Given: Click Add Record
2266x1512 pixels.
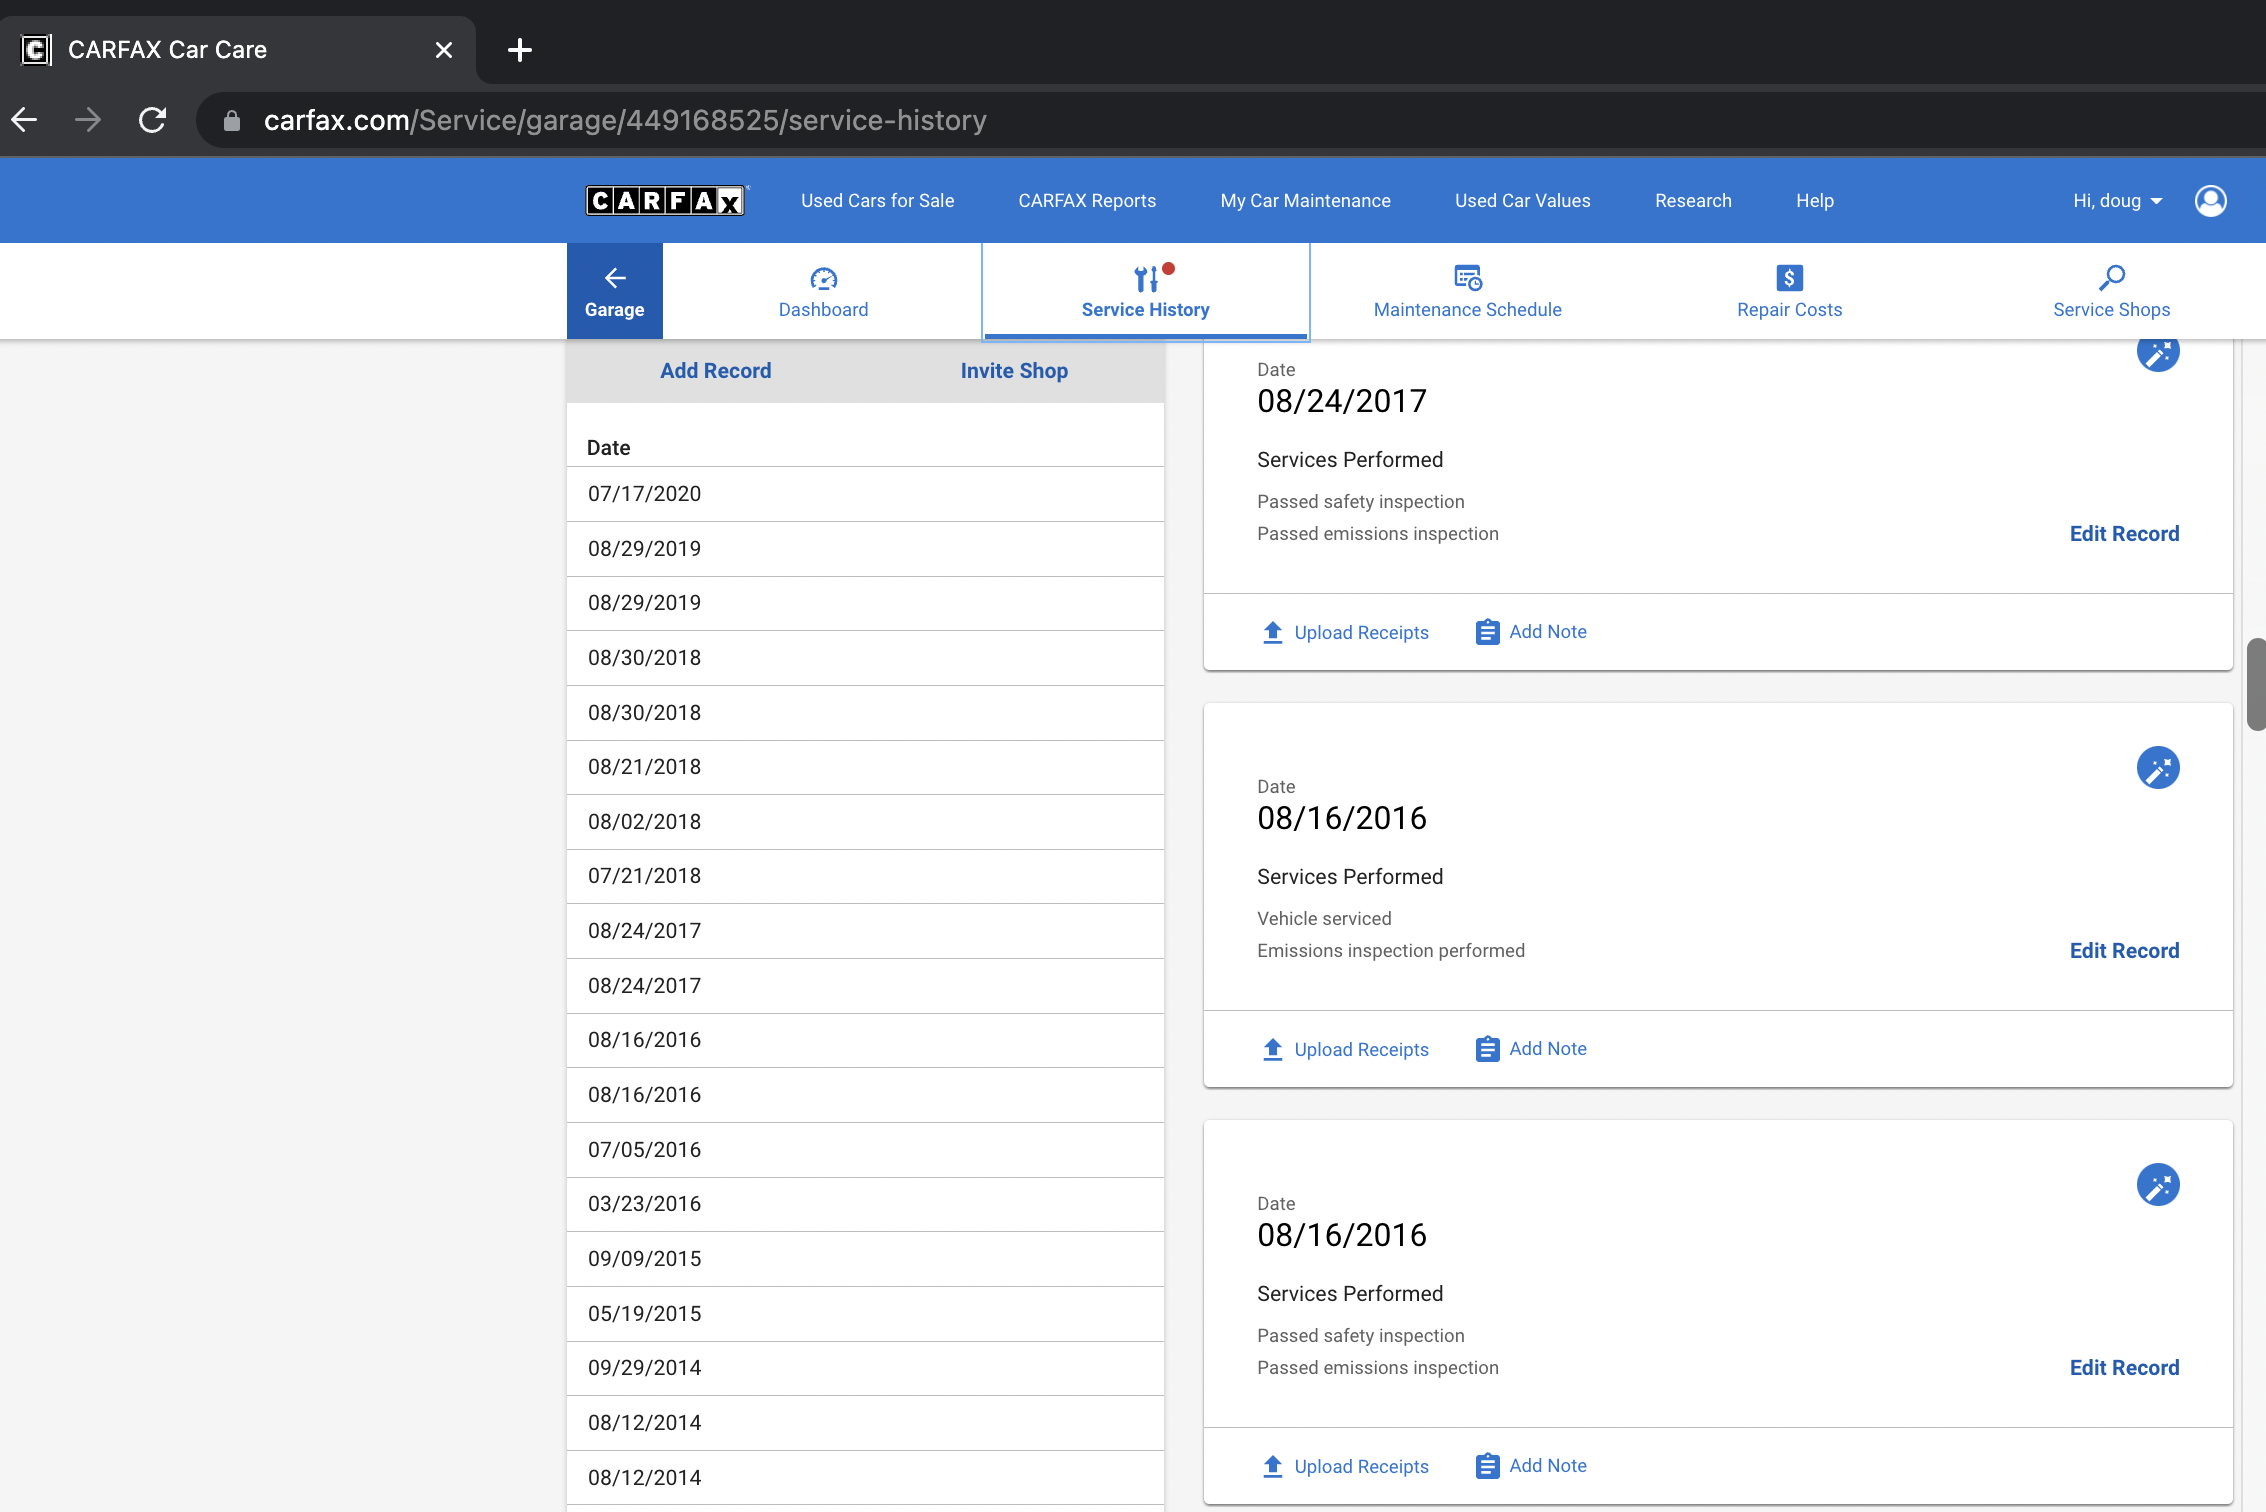Looking at the screenshot, I should coord(716,371).
